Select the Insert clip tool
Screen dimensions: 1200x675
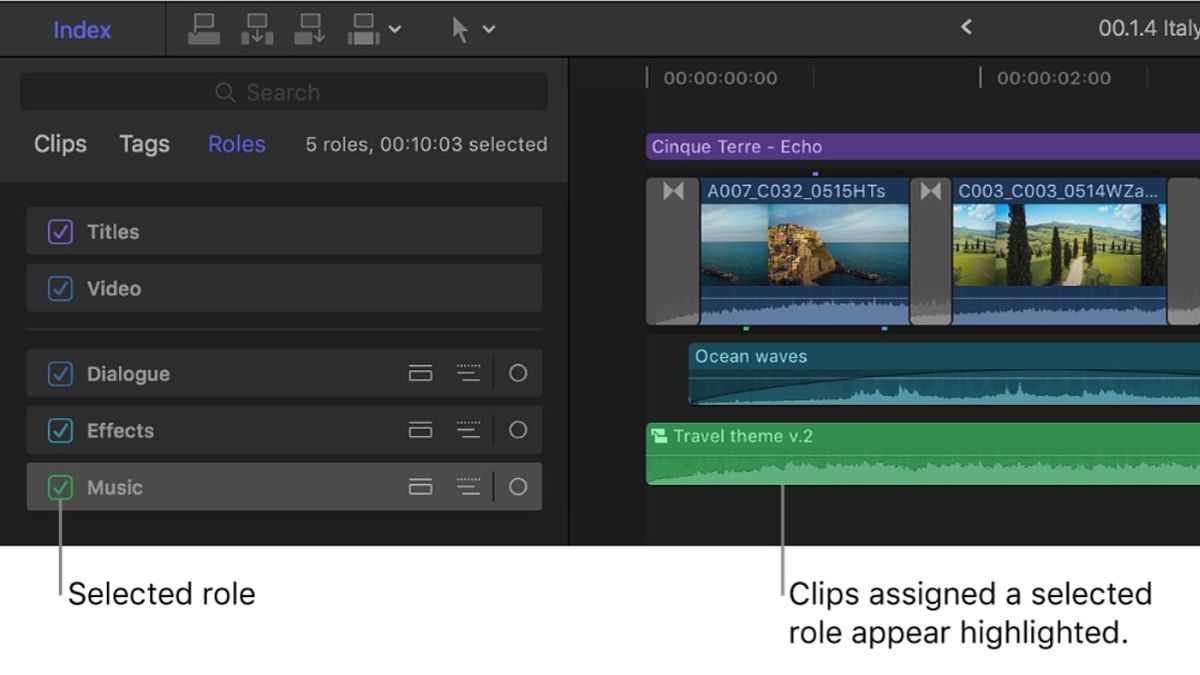[x=258, y=28]
